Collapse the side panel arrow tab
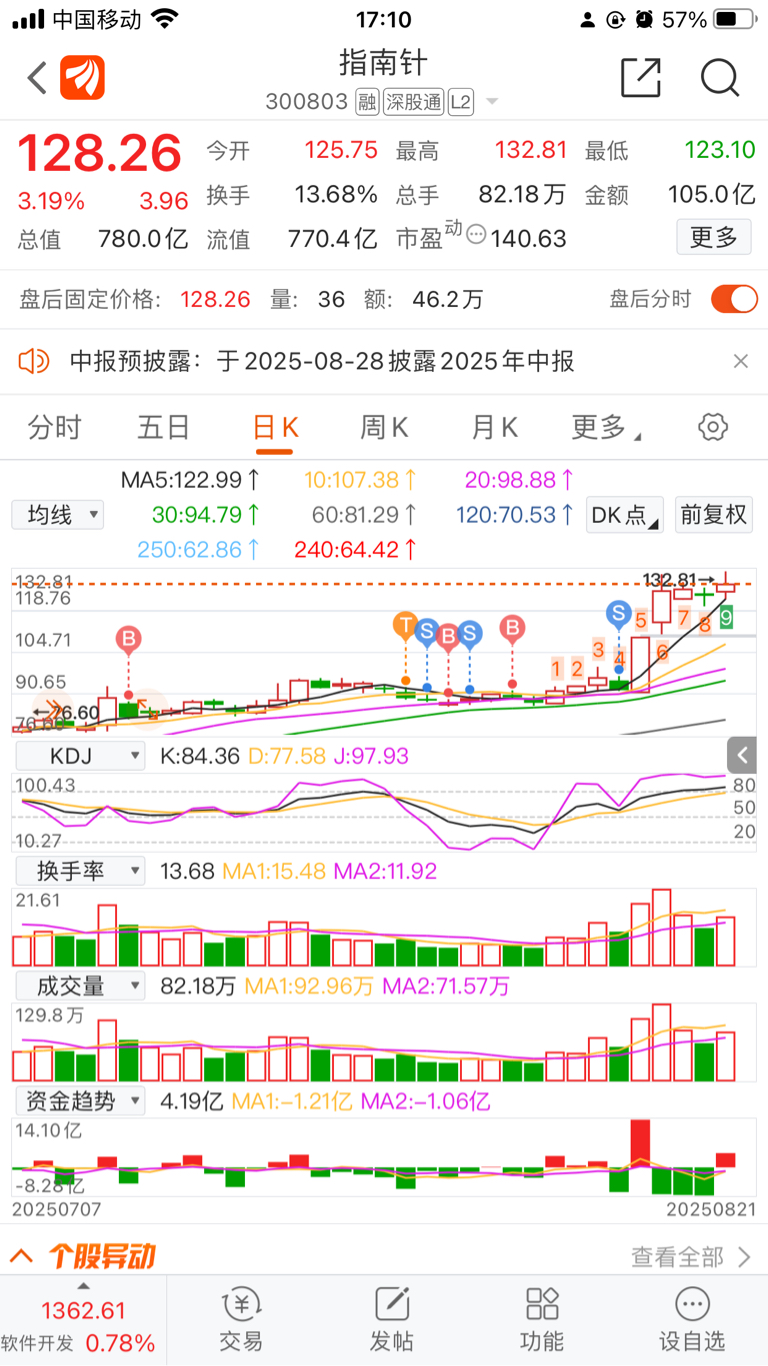This screenshot has height=1366, width=768. [x=741, y=754]
